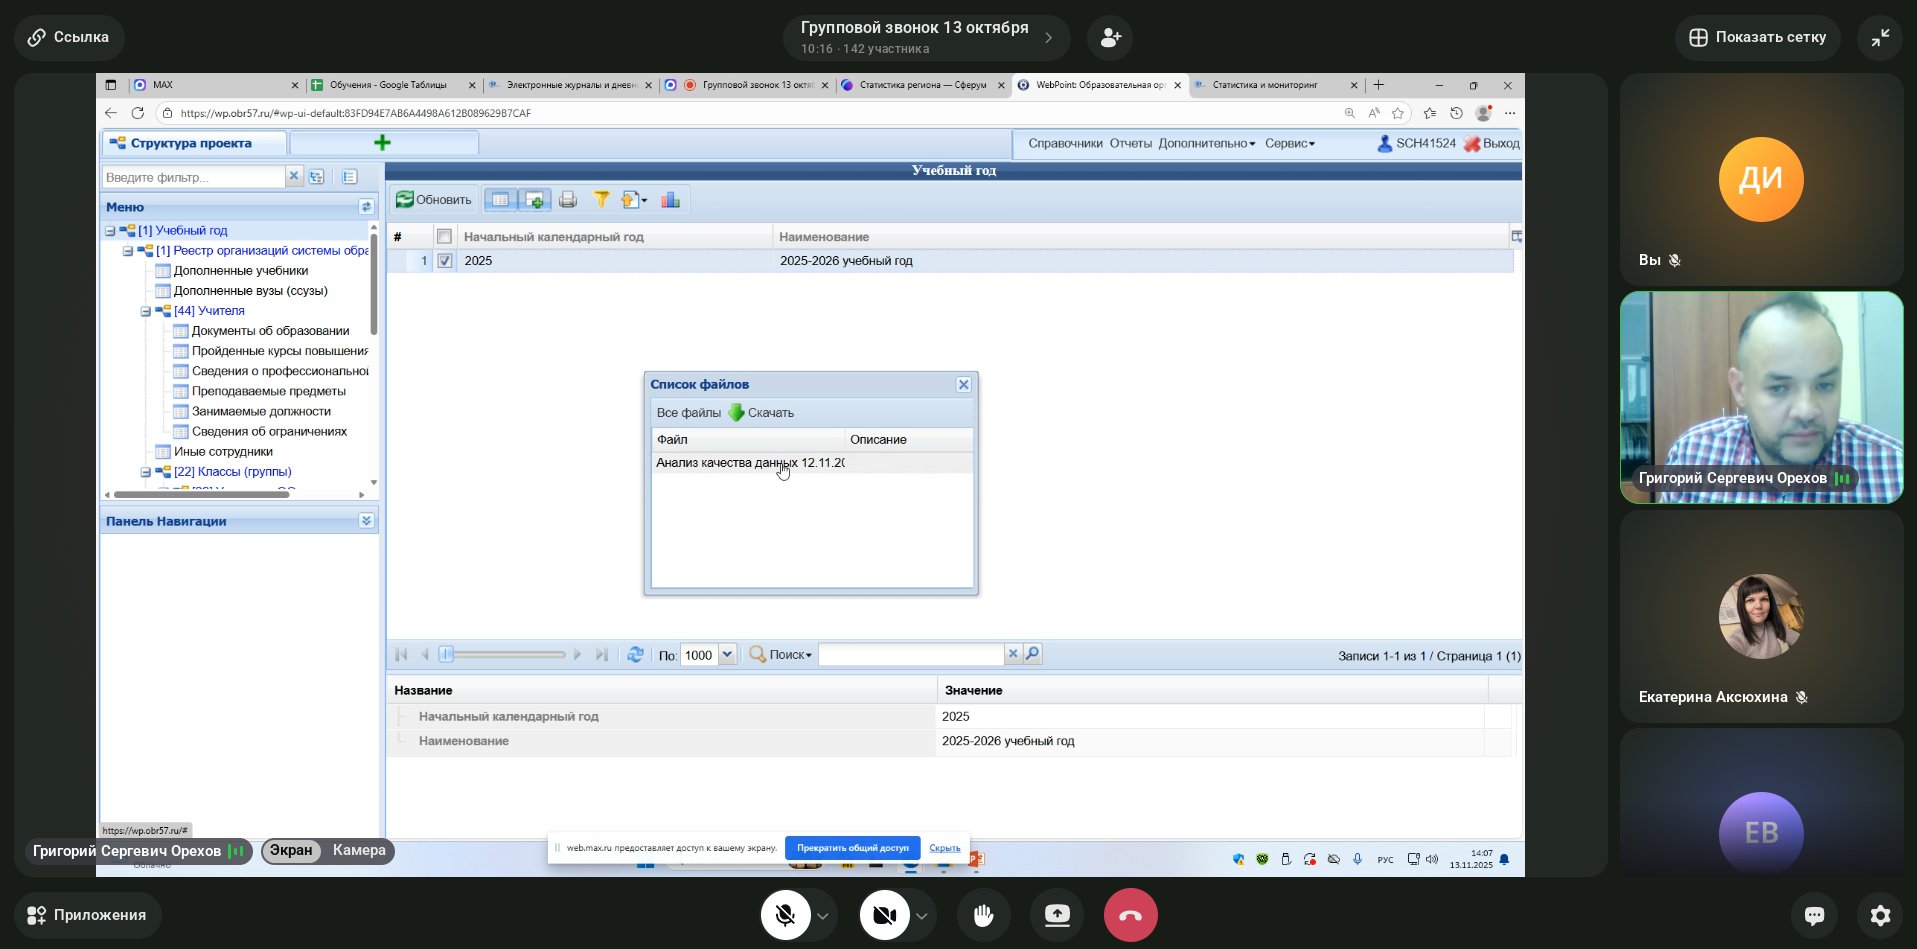Select the Экран view tab
The image size is (1917, 949).
coord(291,851)
